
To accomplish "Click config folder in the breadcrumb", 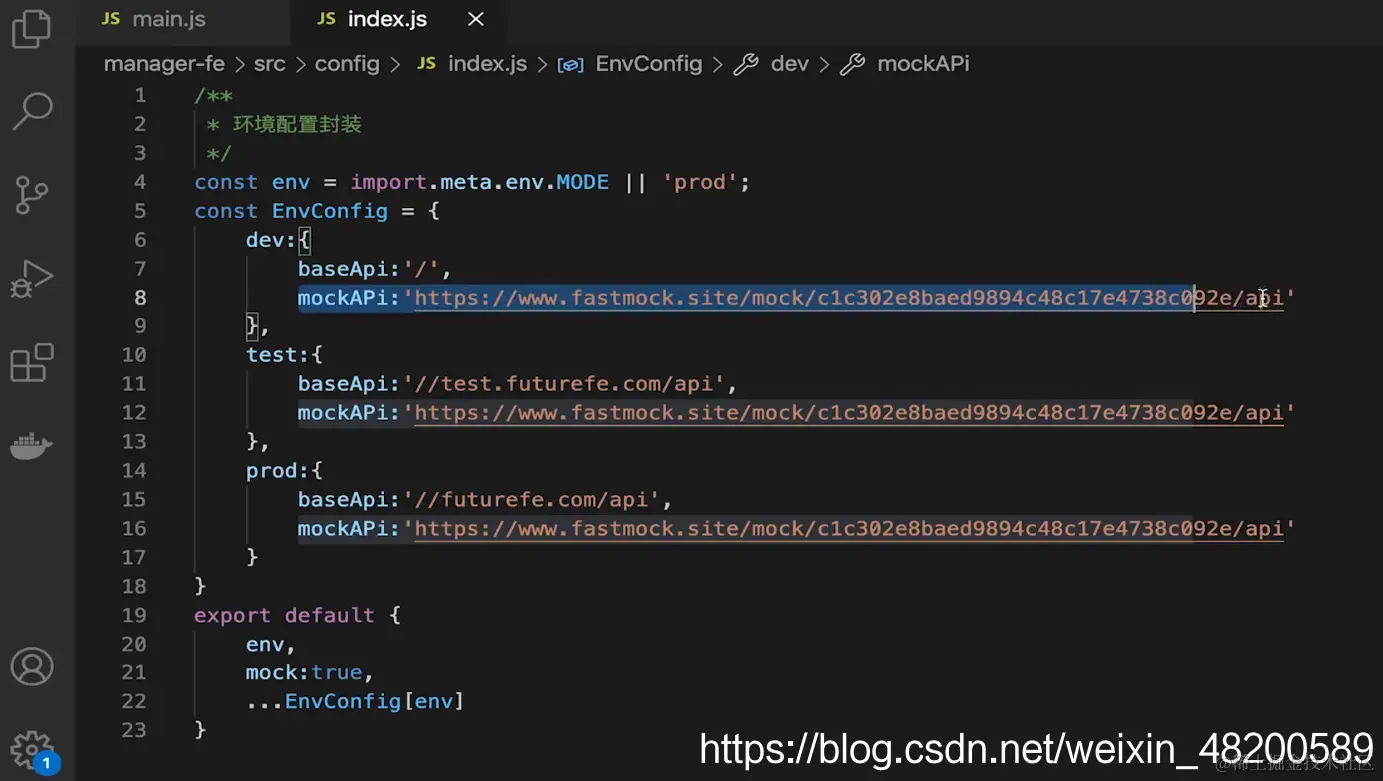I will click(x=347, y=64).
